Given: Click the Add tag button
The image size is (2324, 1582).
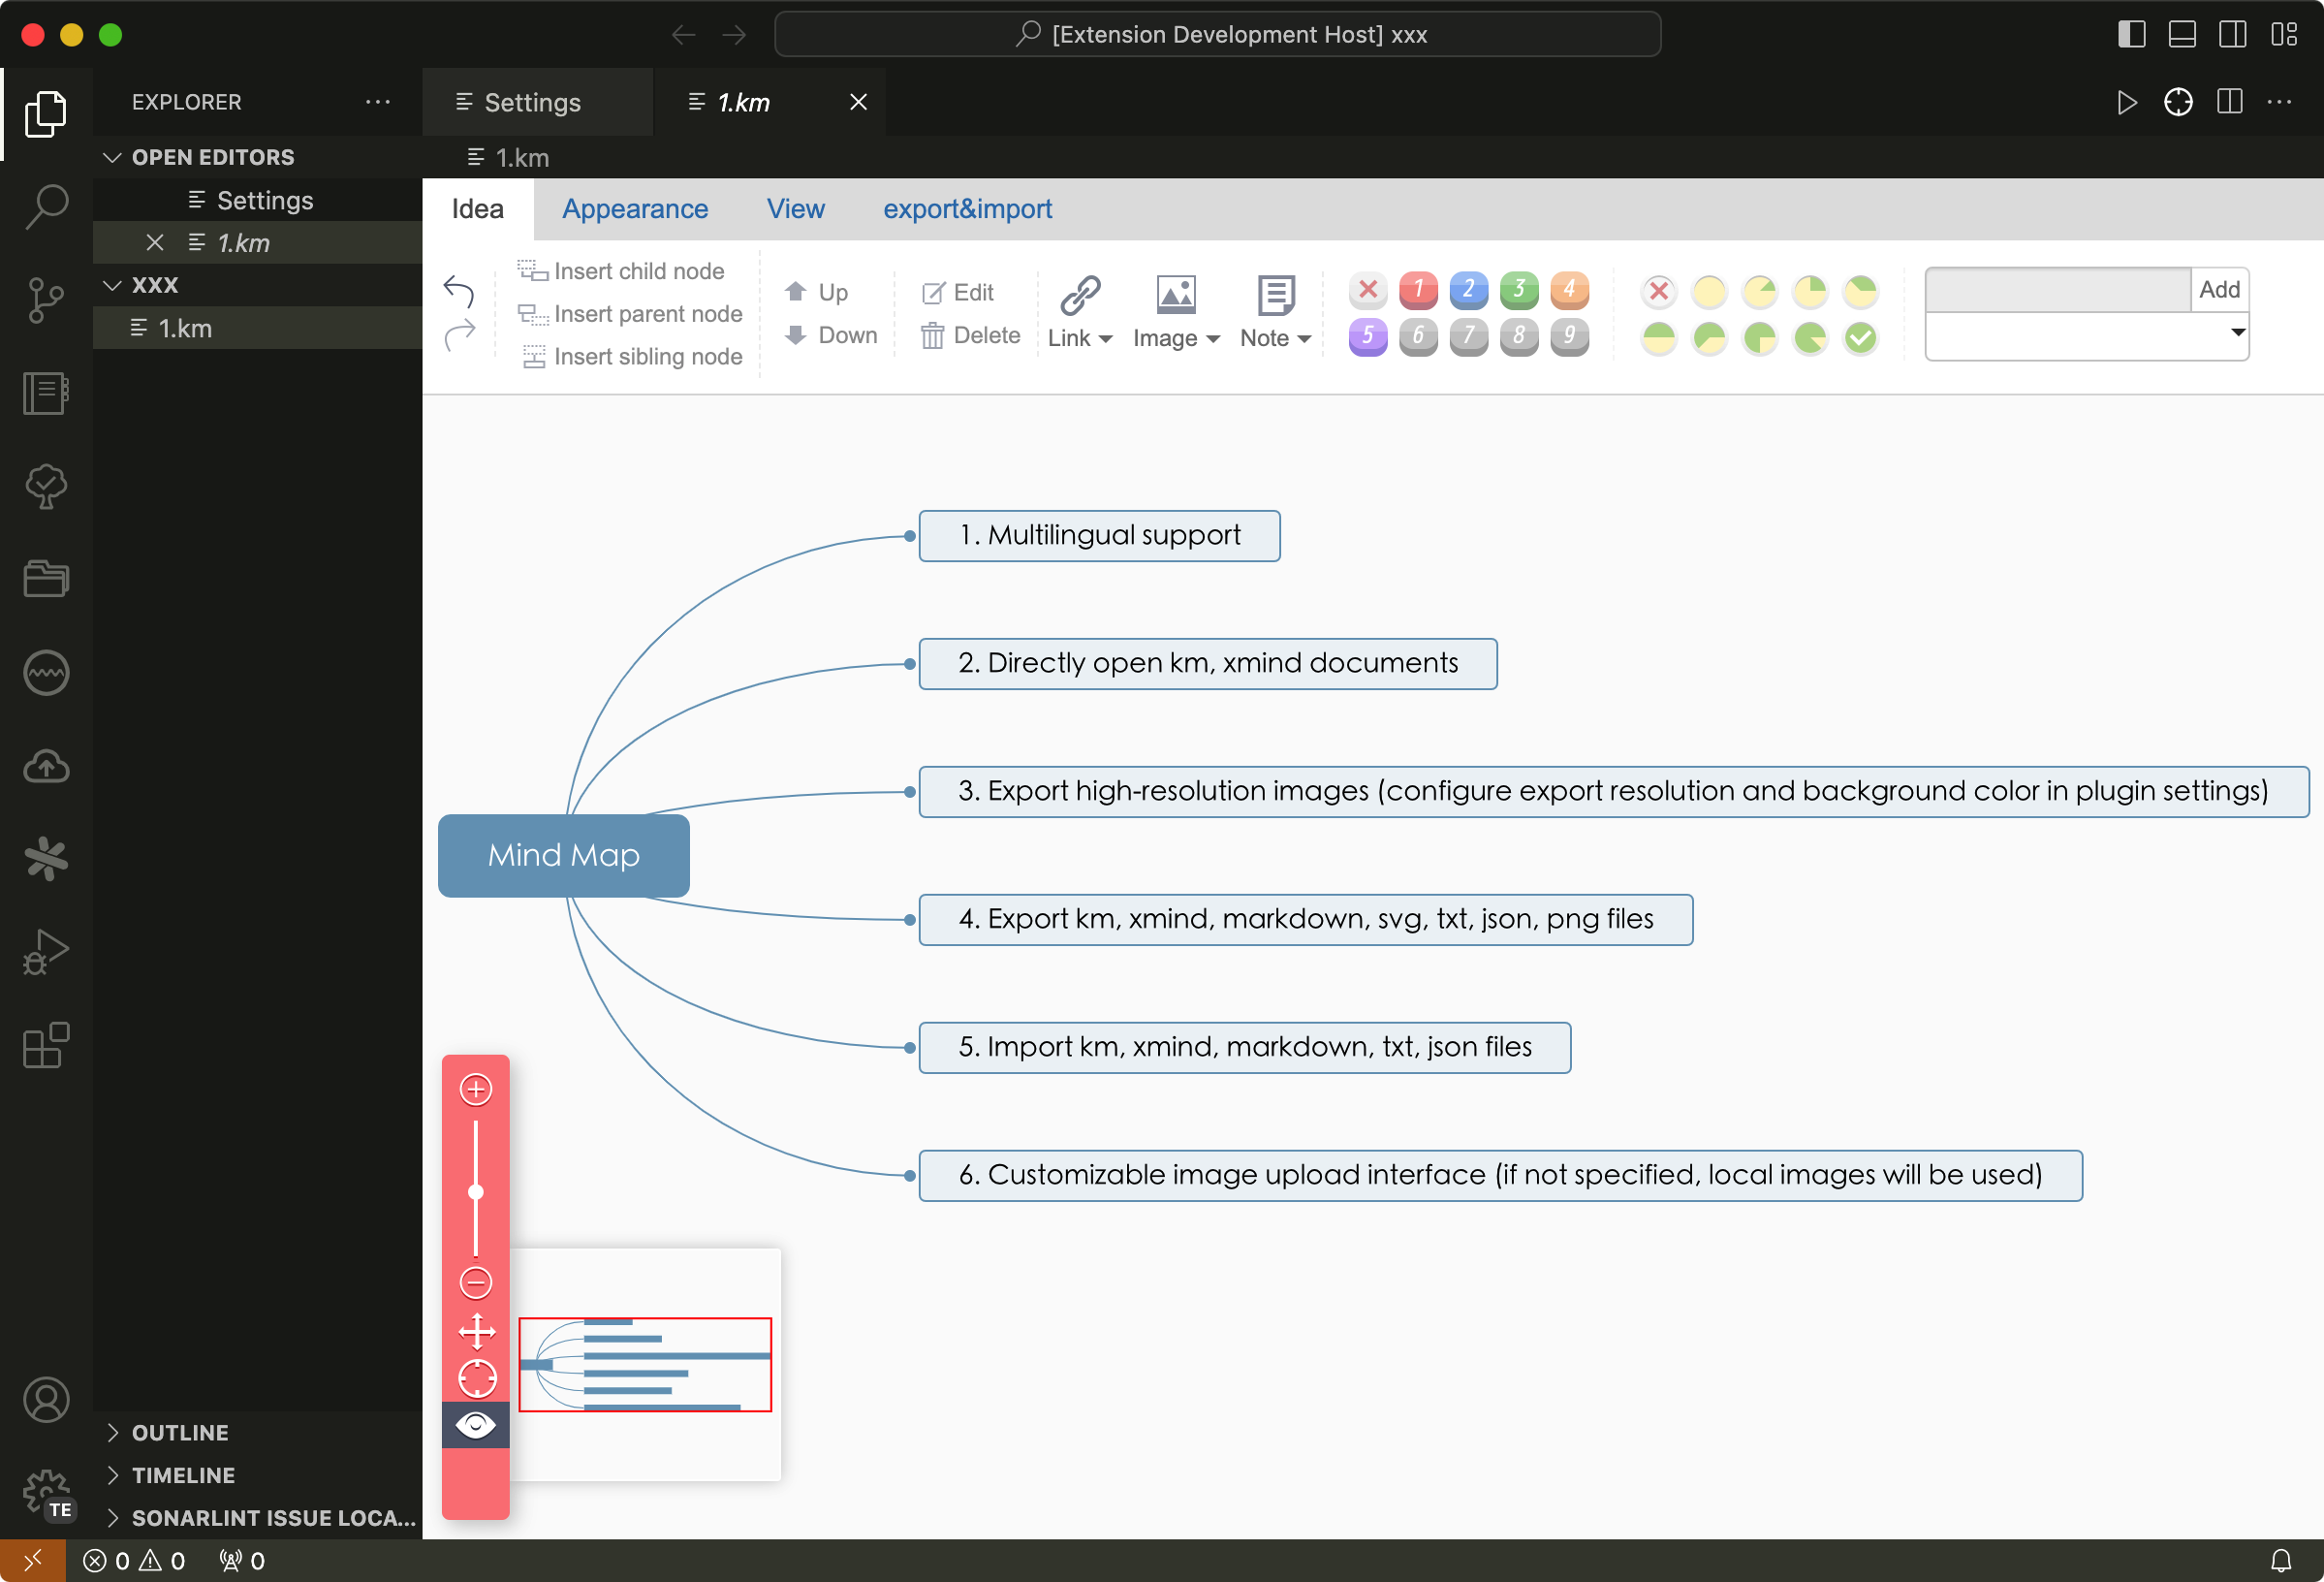Looking at the screenshot, I should point(2218,290).
